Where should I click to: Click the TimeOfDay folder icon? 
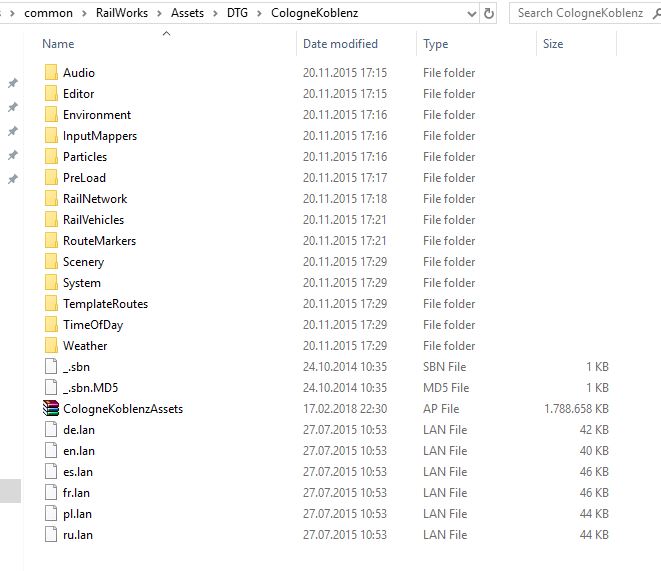pyautogui.click(x=51, y=324)
